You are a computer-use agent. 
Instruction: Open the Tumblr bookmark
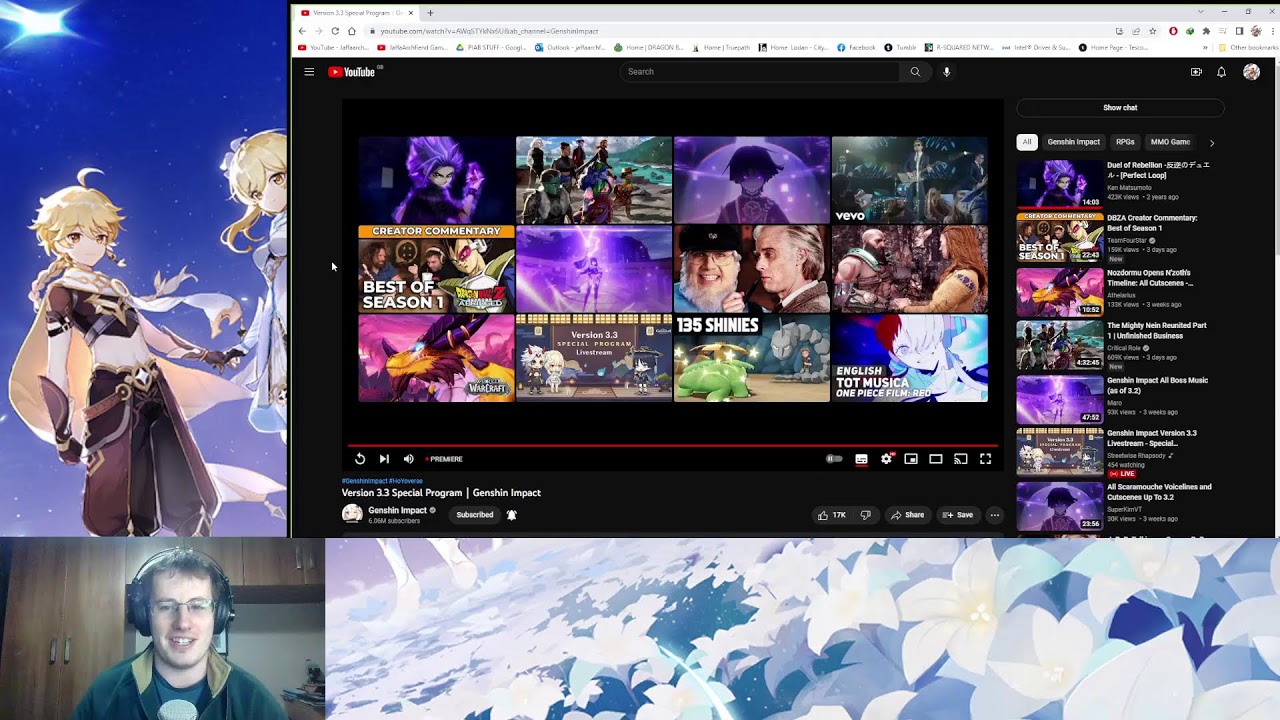pyautogui.click(x=900, y=47)
